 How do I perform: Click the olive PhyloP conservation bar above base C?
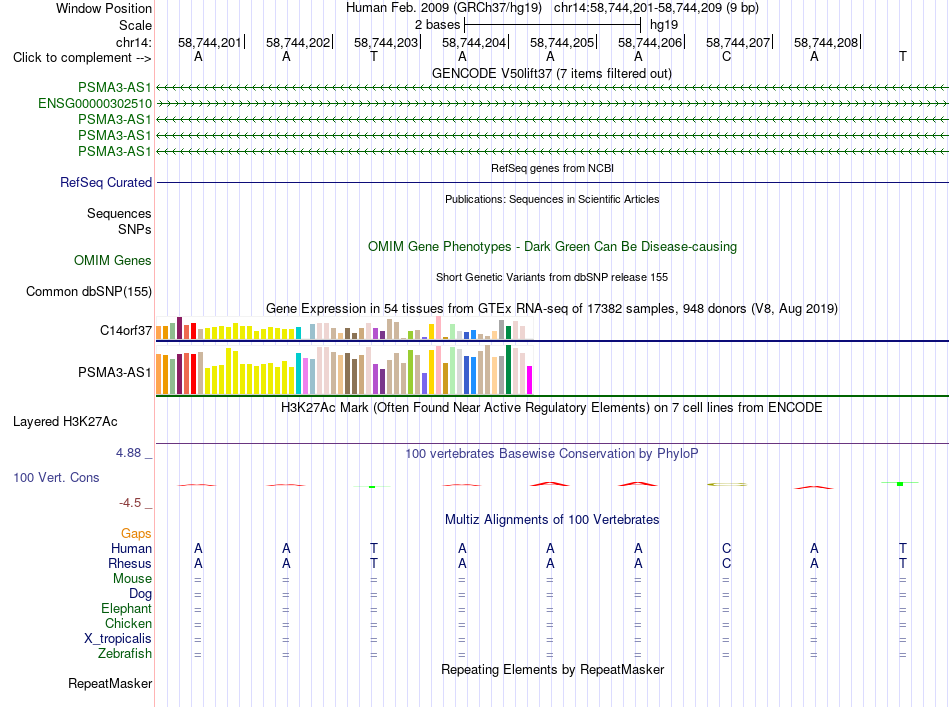(x=727, y=484)
